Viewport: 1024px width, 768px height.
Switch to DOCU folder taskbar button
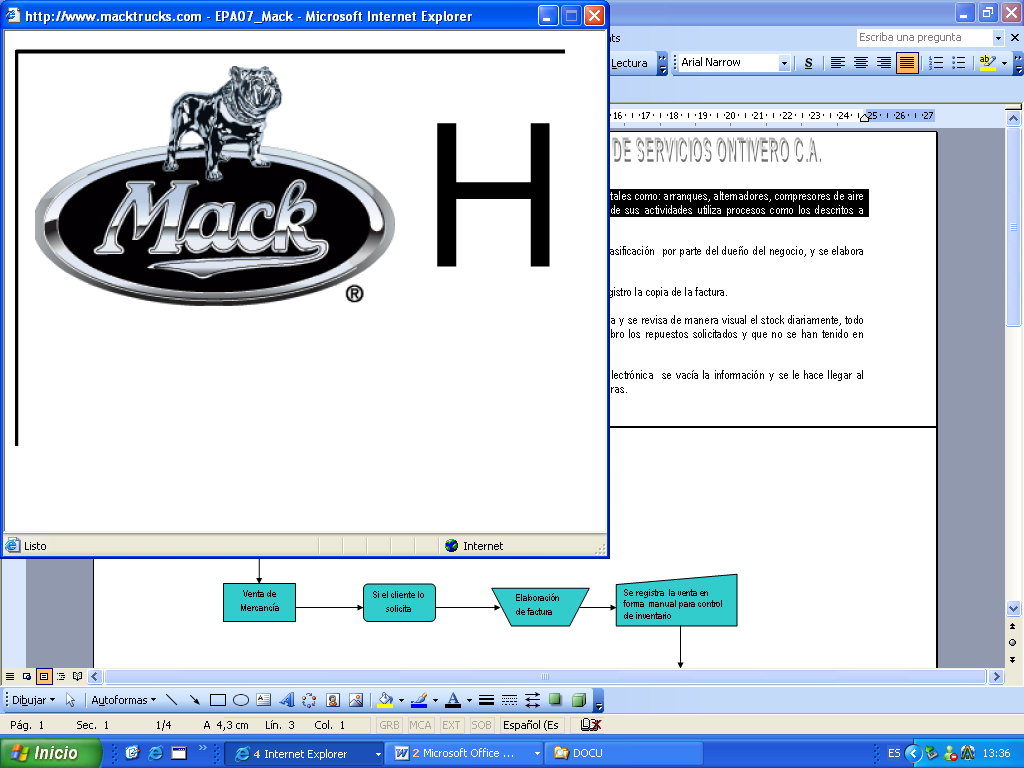pos(626,754)
